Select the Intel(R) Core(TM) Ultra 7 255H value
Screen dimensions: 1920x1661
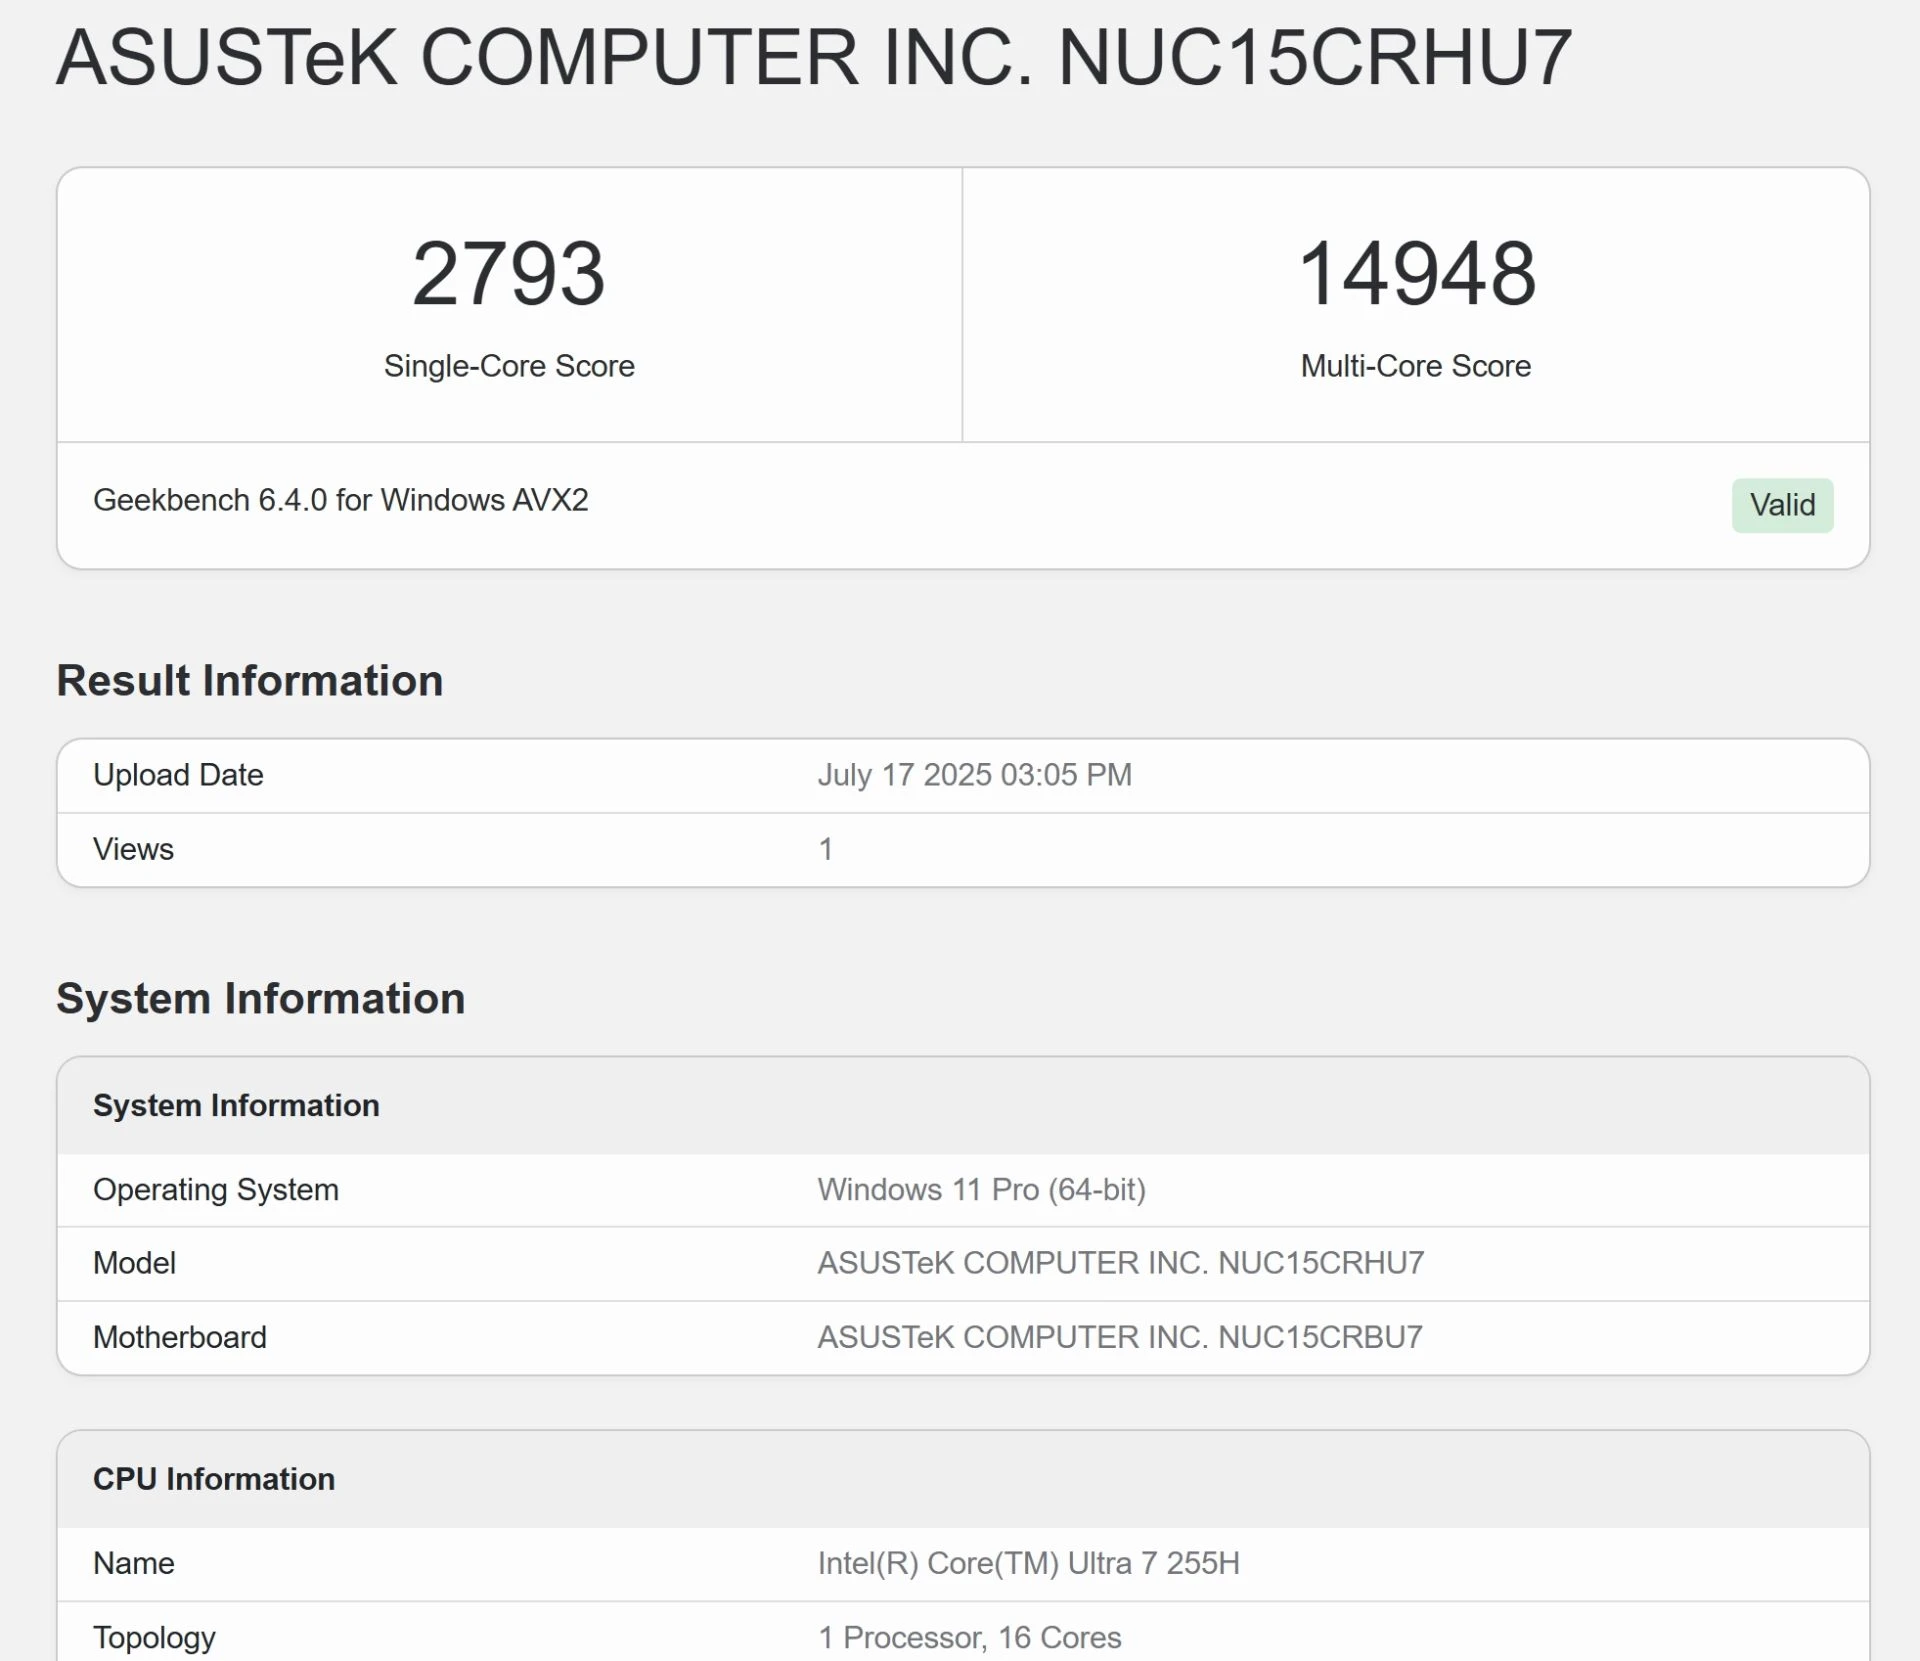coord(1029,1563)
